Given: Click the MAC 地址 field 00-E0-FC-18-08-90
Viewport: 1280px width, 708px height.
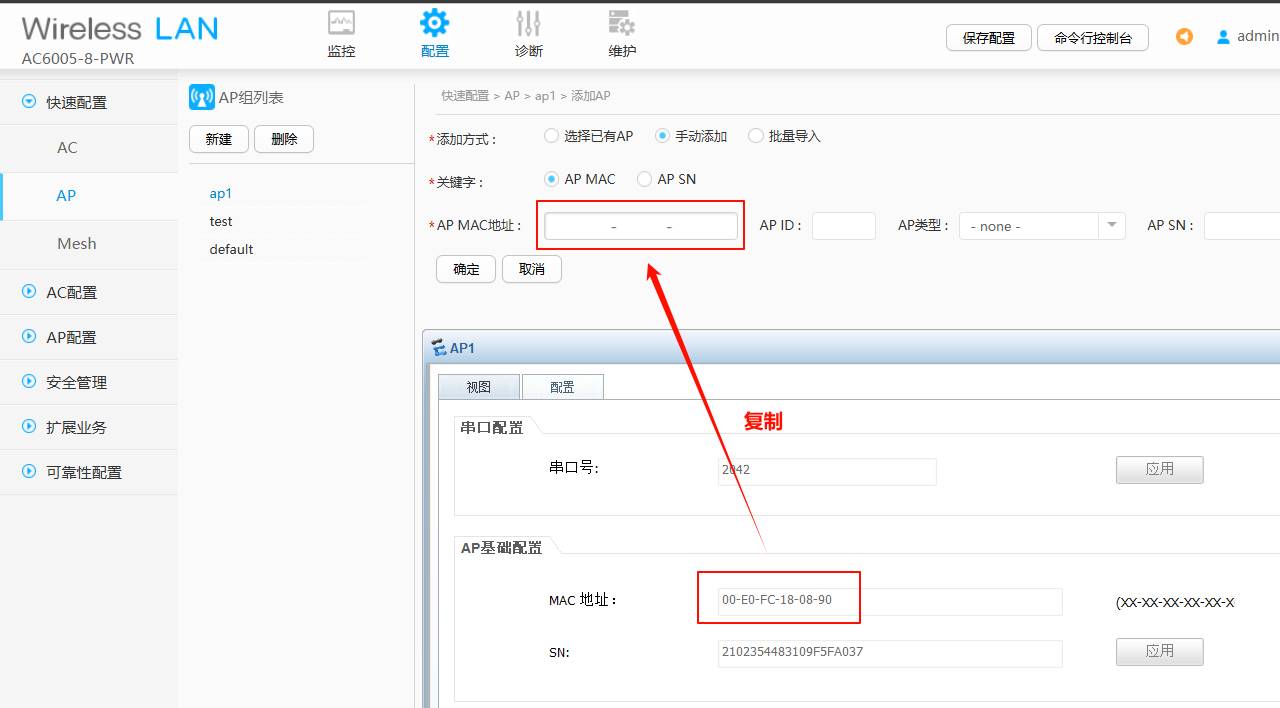Looking at the screenshot, I should [890, 601].
